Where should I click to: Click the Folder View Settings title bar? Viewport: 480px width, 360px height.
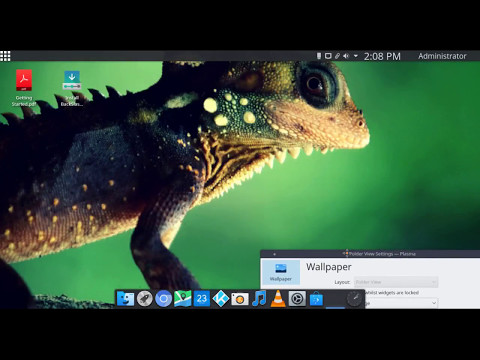(370, 254)
